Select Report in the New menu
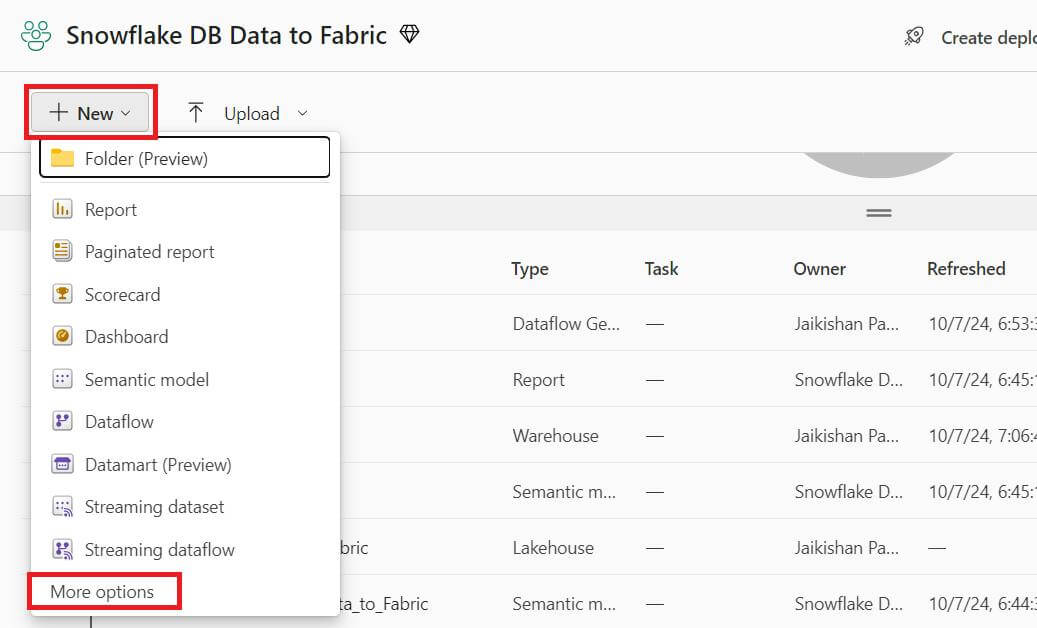The width and height of the screenshot is (1037, 628). pyautogui.click(x=185, y=210)
